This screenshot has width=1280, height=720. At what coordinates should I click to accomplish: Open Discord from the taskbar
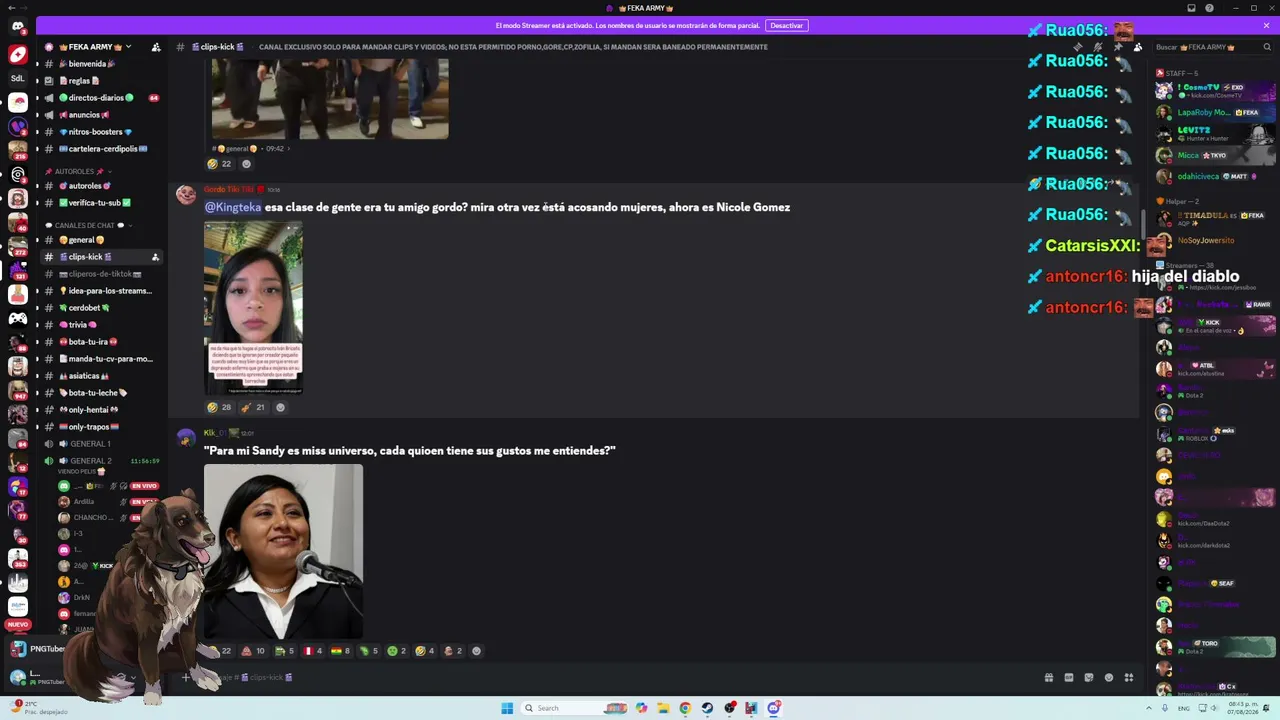(x=773, y=708)
